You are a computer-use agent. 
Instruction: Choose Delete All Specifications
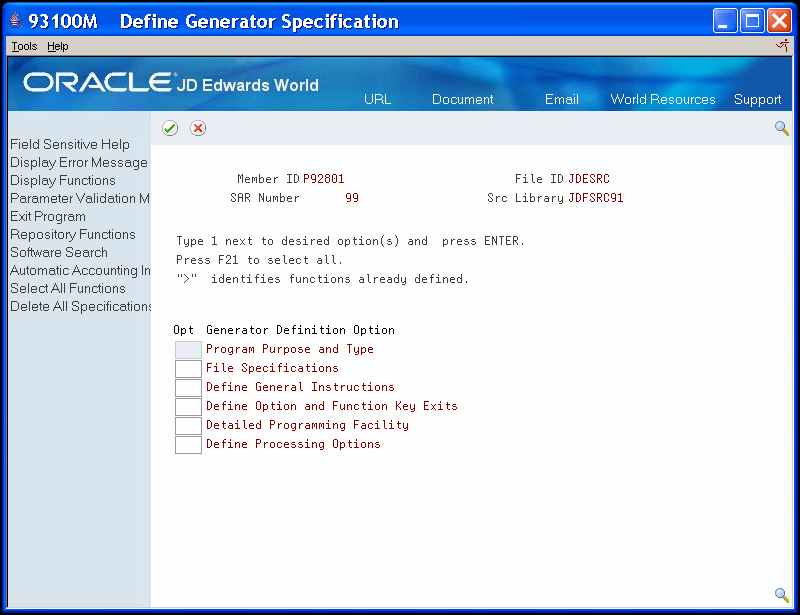click(x=81, y=306)
